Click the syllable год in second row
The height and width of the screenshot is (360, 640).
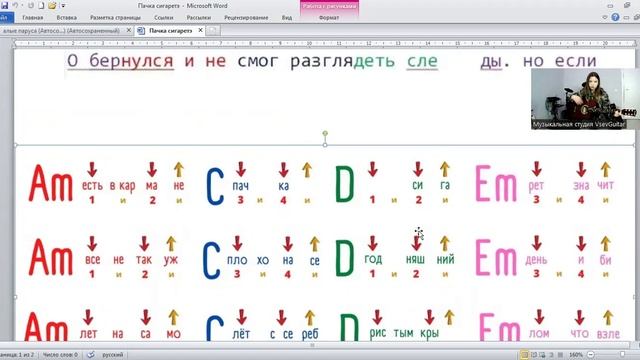click(373, 260)
